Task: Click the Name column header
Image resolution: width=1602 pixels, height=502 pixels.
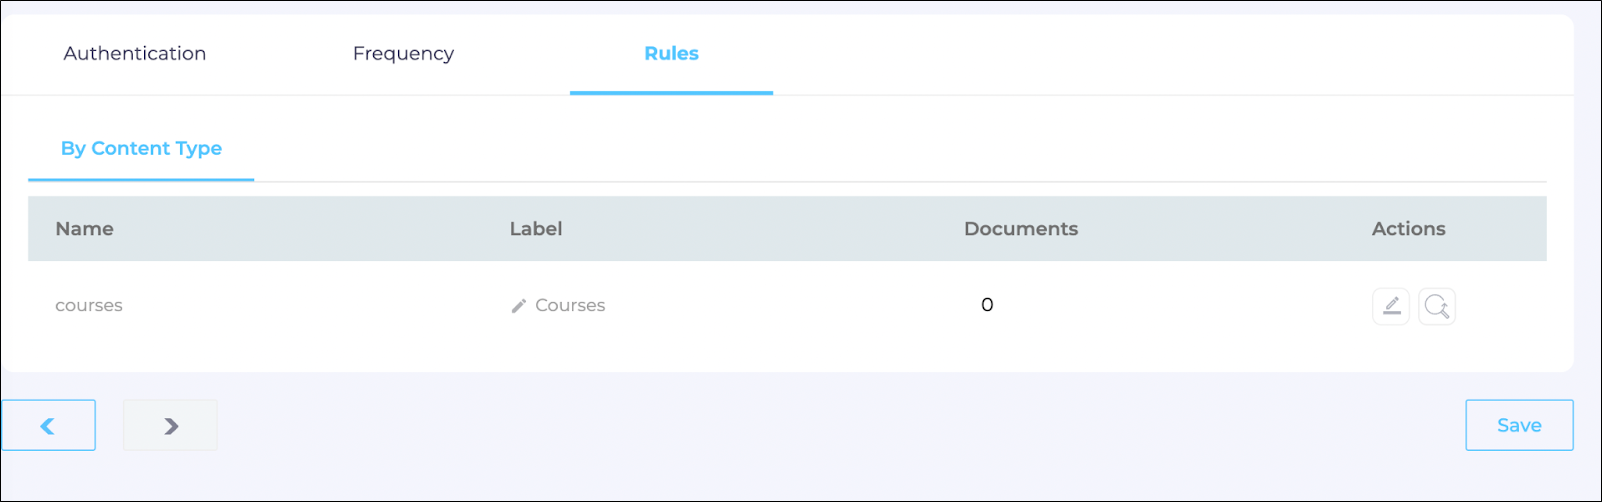Action: 84,229
